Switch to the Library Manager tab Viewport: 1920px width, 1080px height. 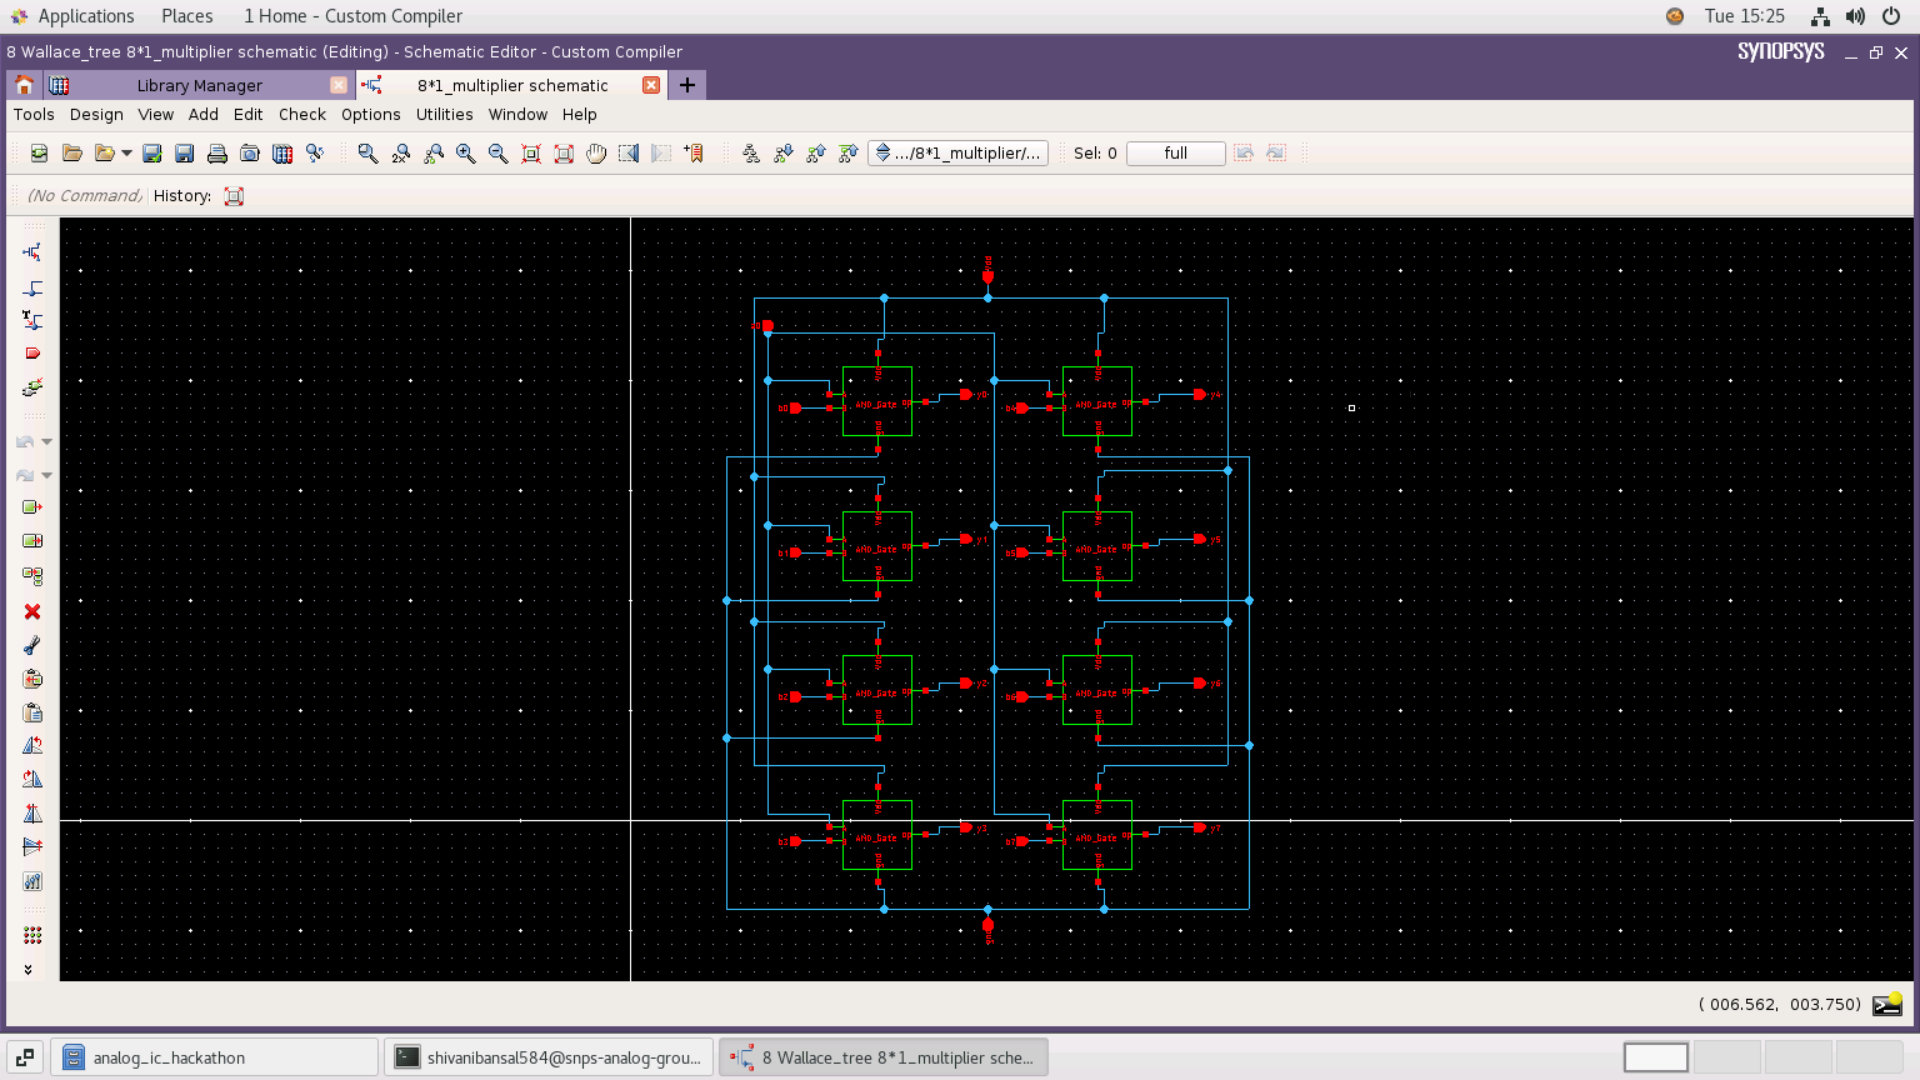click(x=199, y=85)
